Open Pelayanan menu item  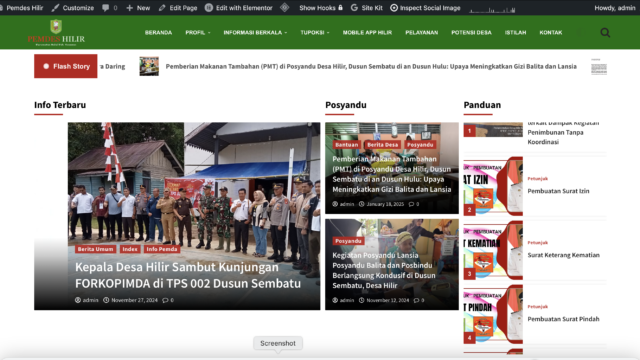[422, 32]
